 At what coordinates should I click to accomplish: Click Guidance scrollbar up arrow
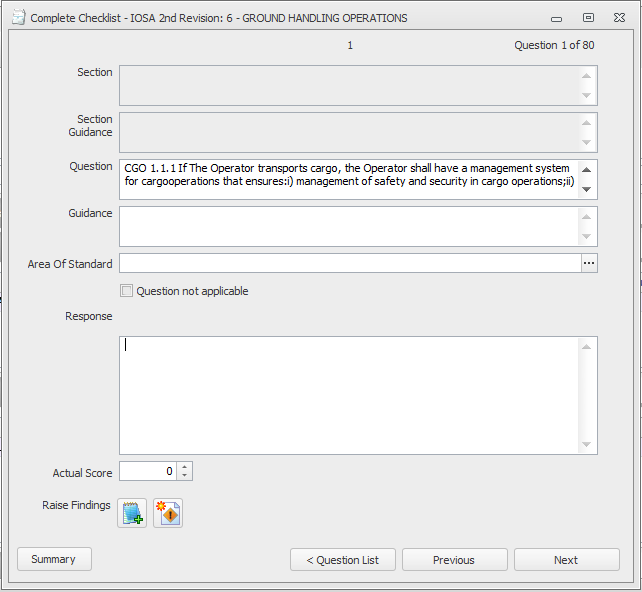(586, 217)
